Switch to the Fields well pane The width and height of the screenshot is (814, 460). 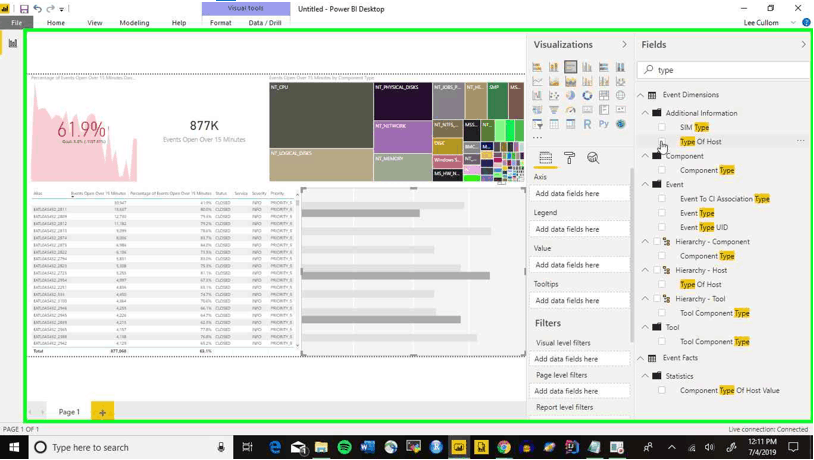click(546, 158)
